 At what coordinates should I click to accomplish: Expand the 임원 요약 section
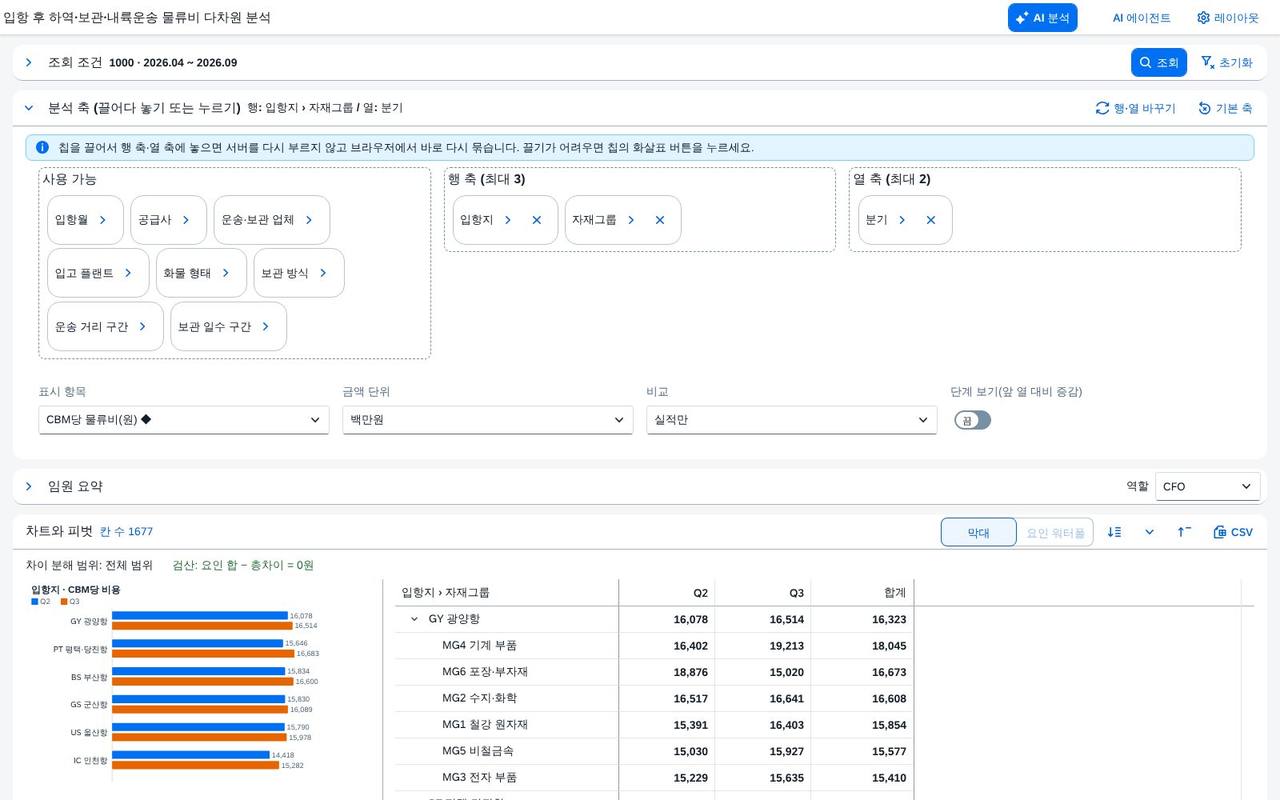29,486
